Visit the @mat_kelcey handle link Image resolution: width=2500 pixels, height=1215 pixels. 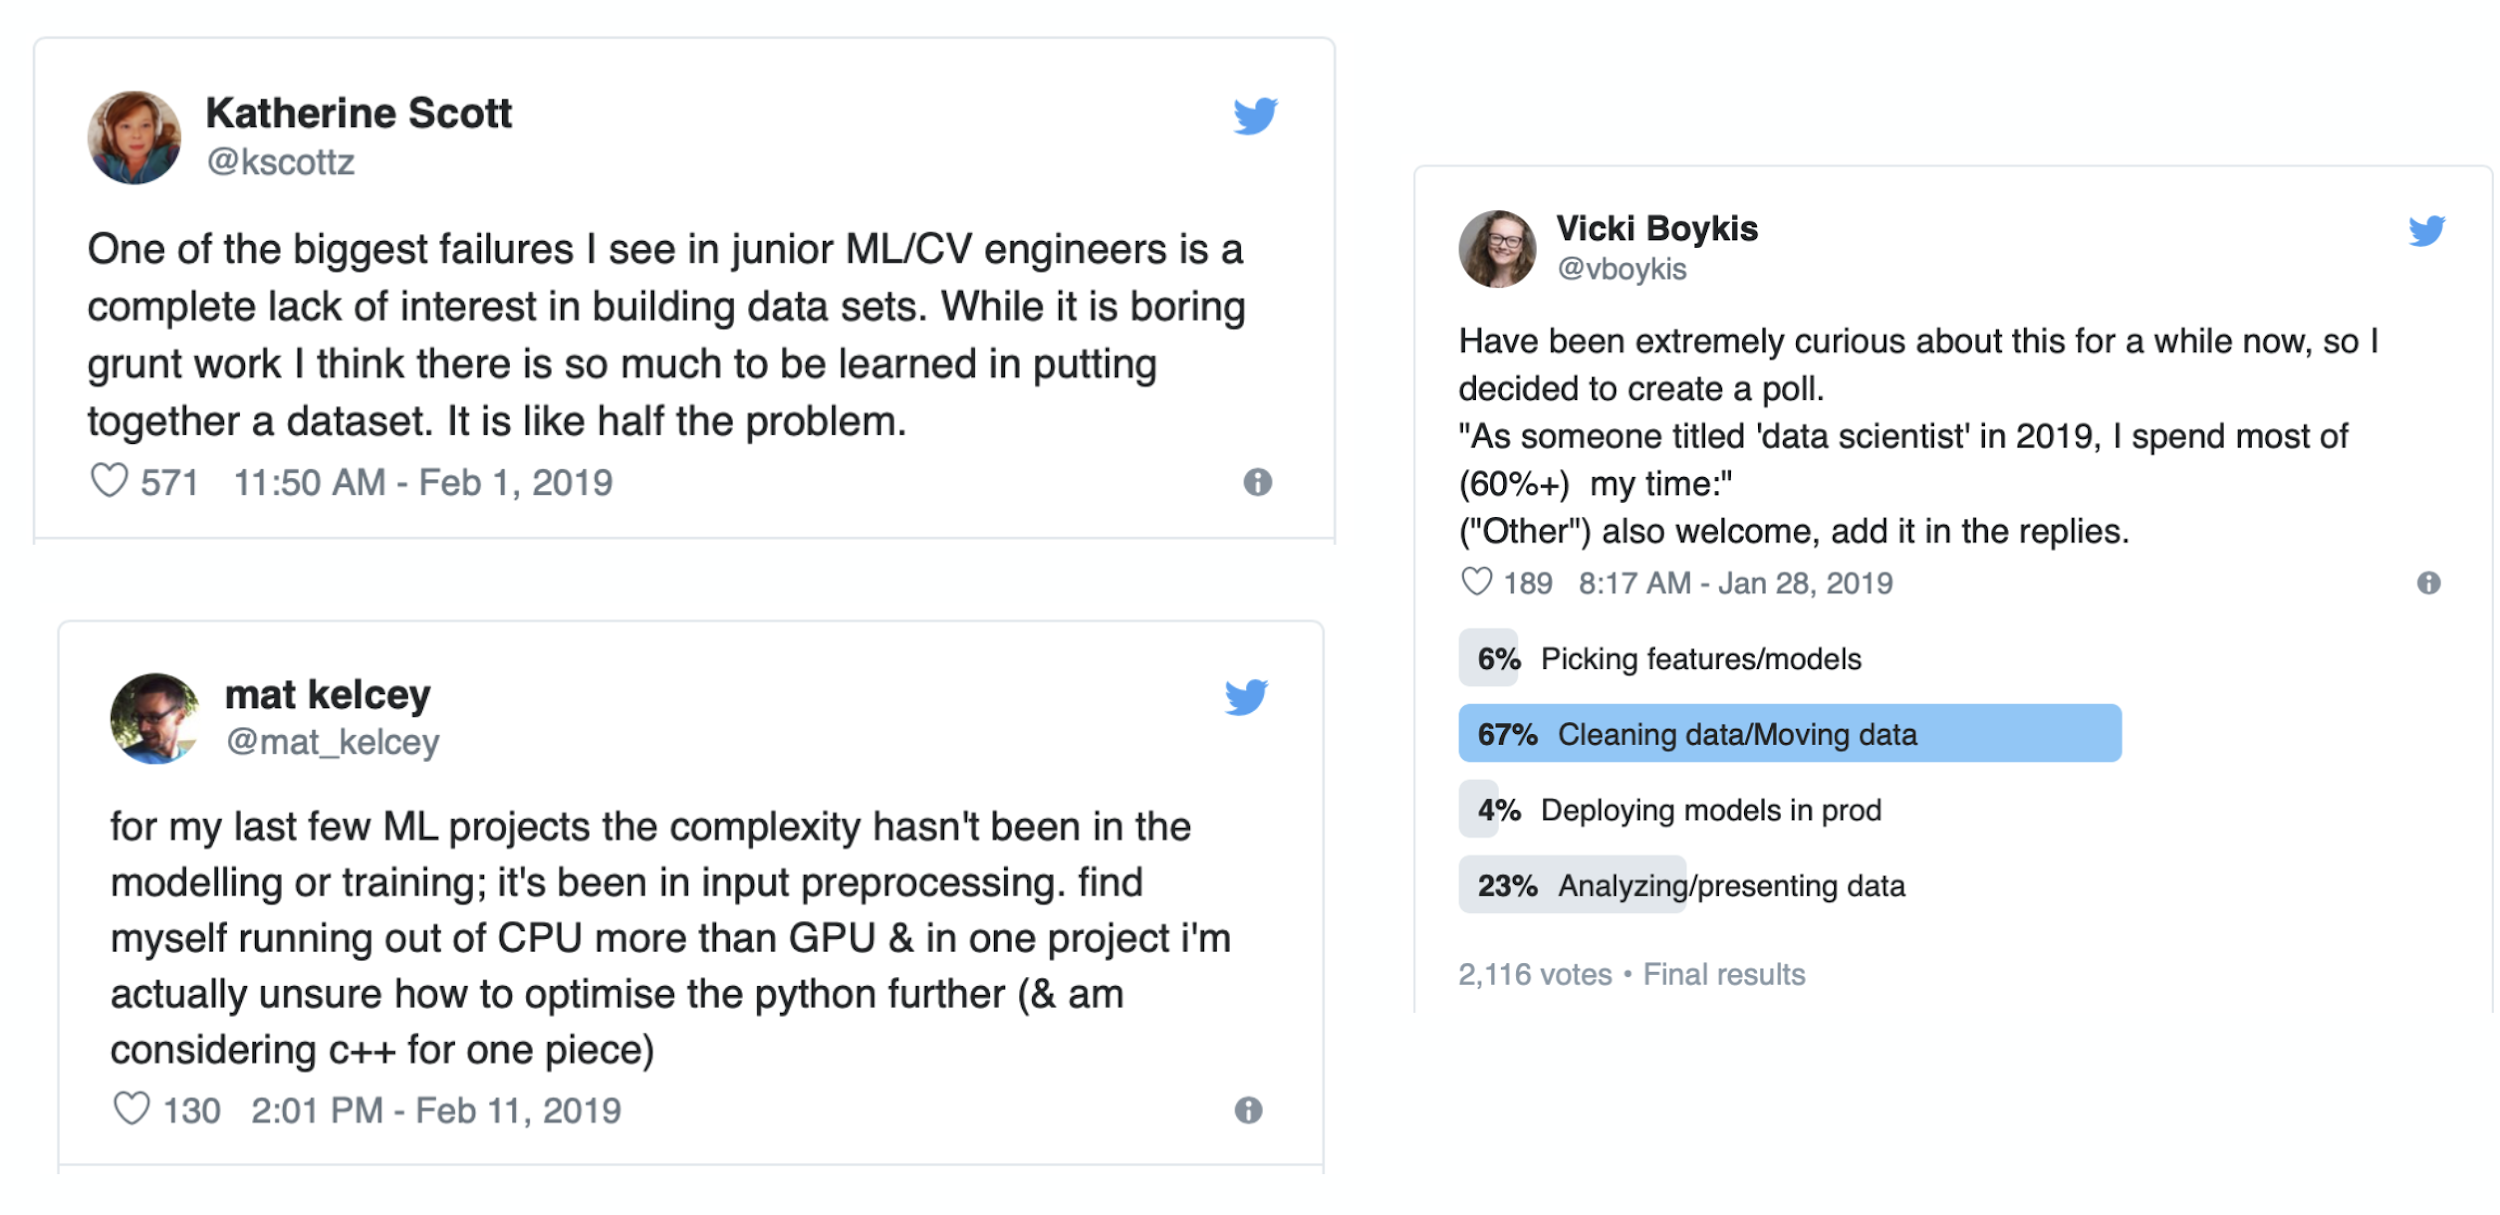coord(332,742)
